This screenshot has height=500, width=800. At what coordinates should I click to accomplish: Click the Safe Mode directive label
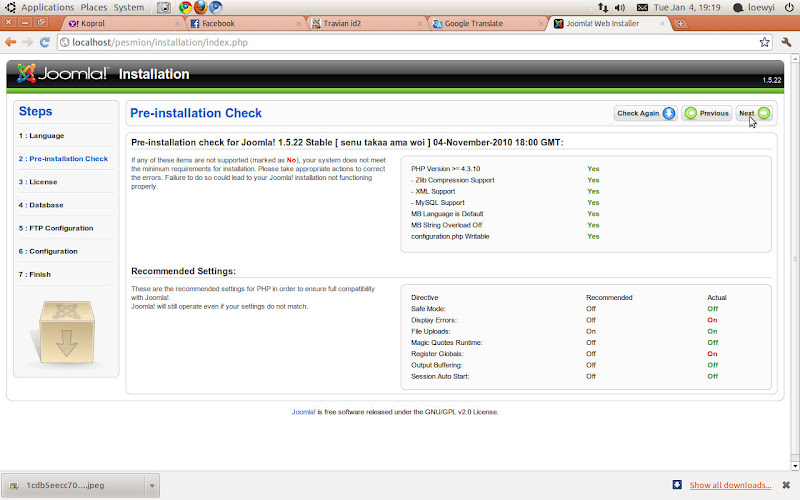(428, 309)
